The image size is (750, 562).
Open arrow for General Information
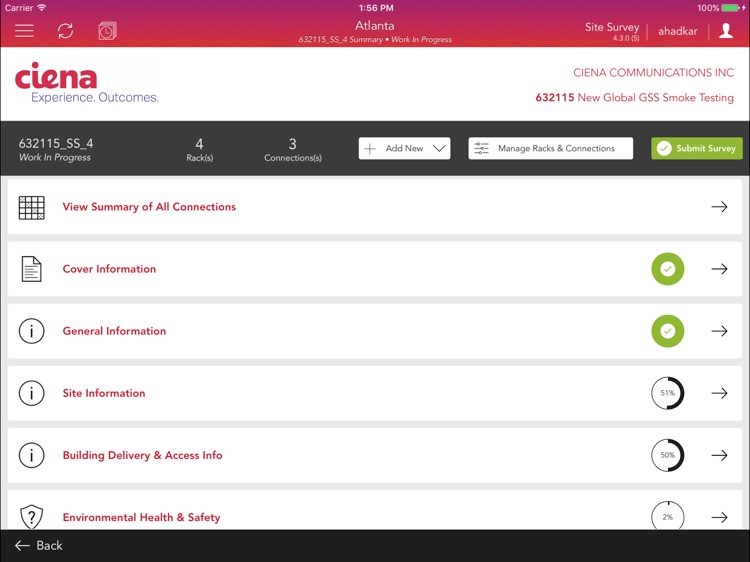point(719,331)
